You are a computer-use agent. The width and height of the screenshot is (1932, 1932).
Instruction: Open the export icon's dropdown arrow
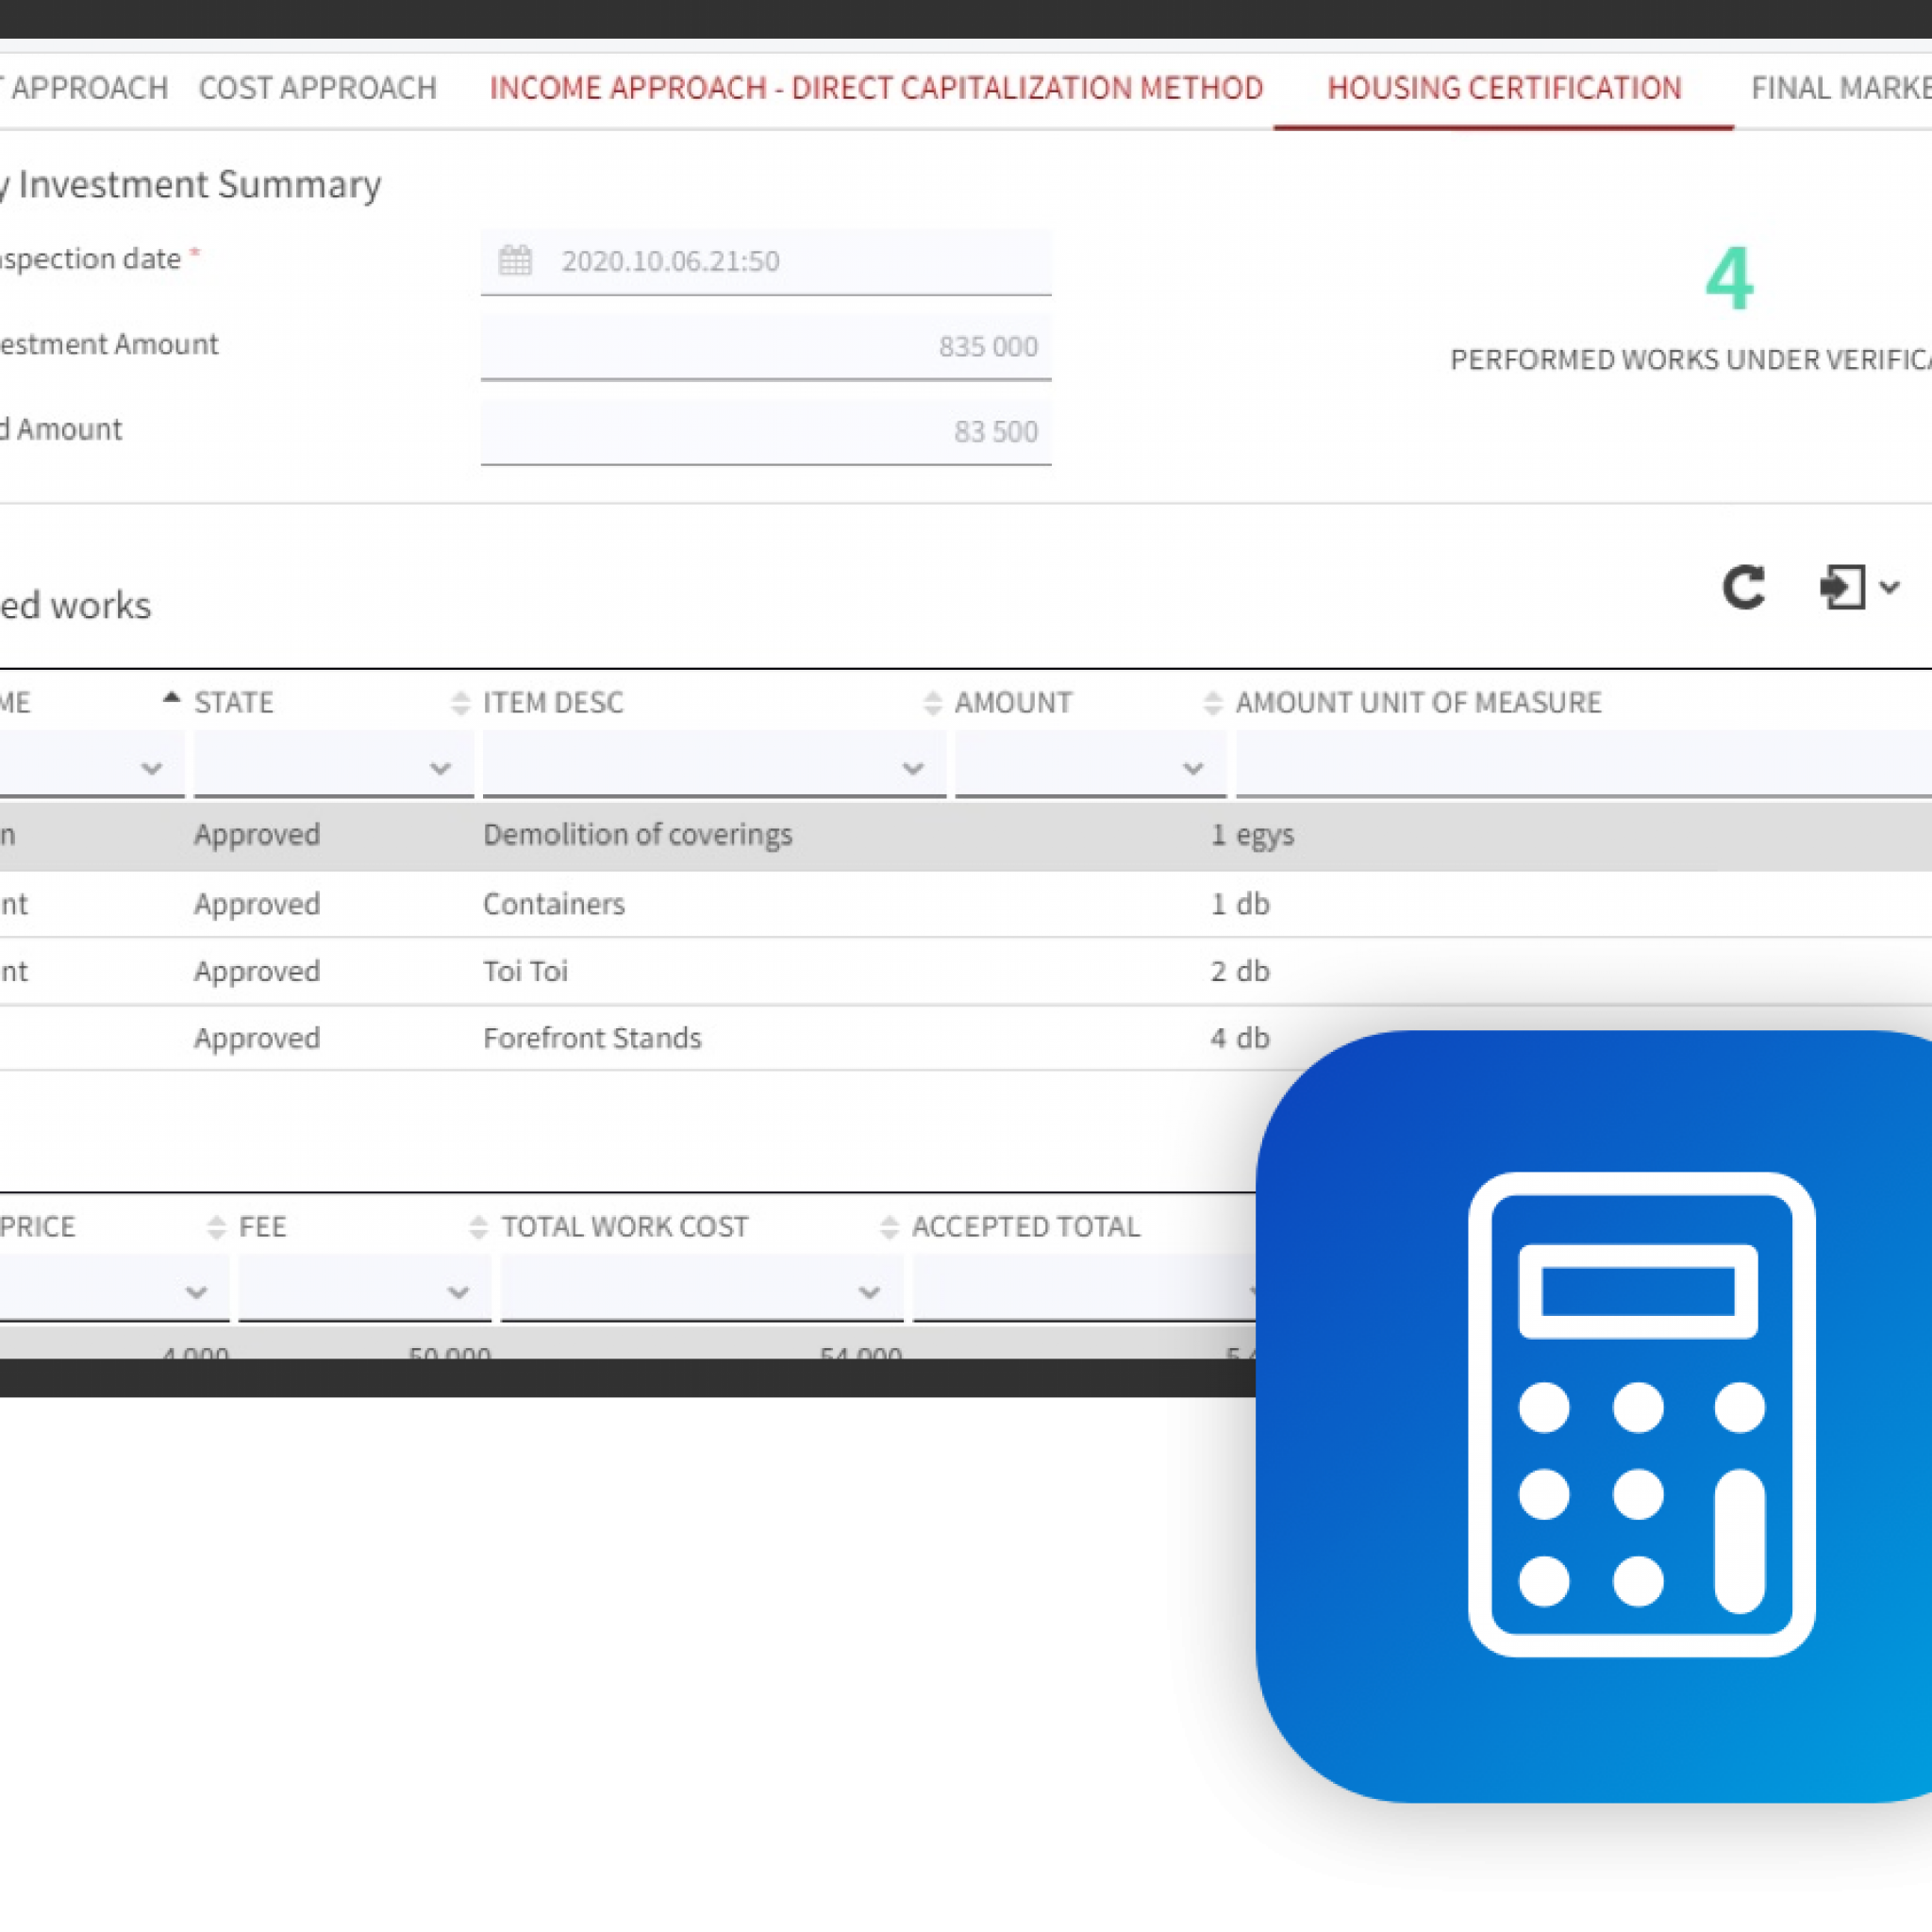click(1889, 587)
